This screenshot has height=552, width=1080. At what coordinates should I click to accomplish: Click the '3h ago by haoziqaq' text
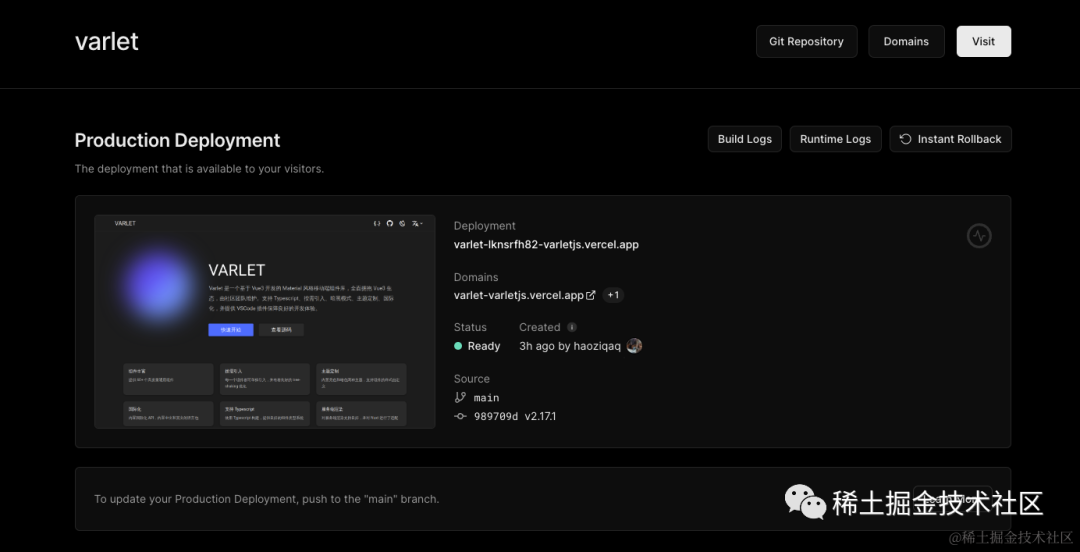[x=570, y=346]
